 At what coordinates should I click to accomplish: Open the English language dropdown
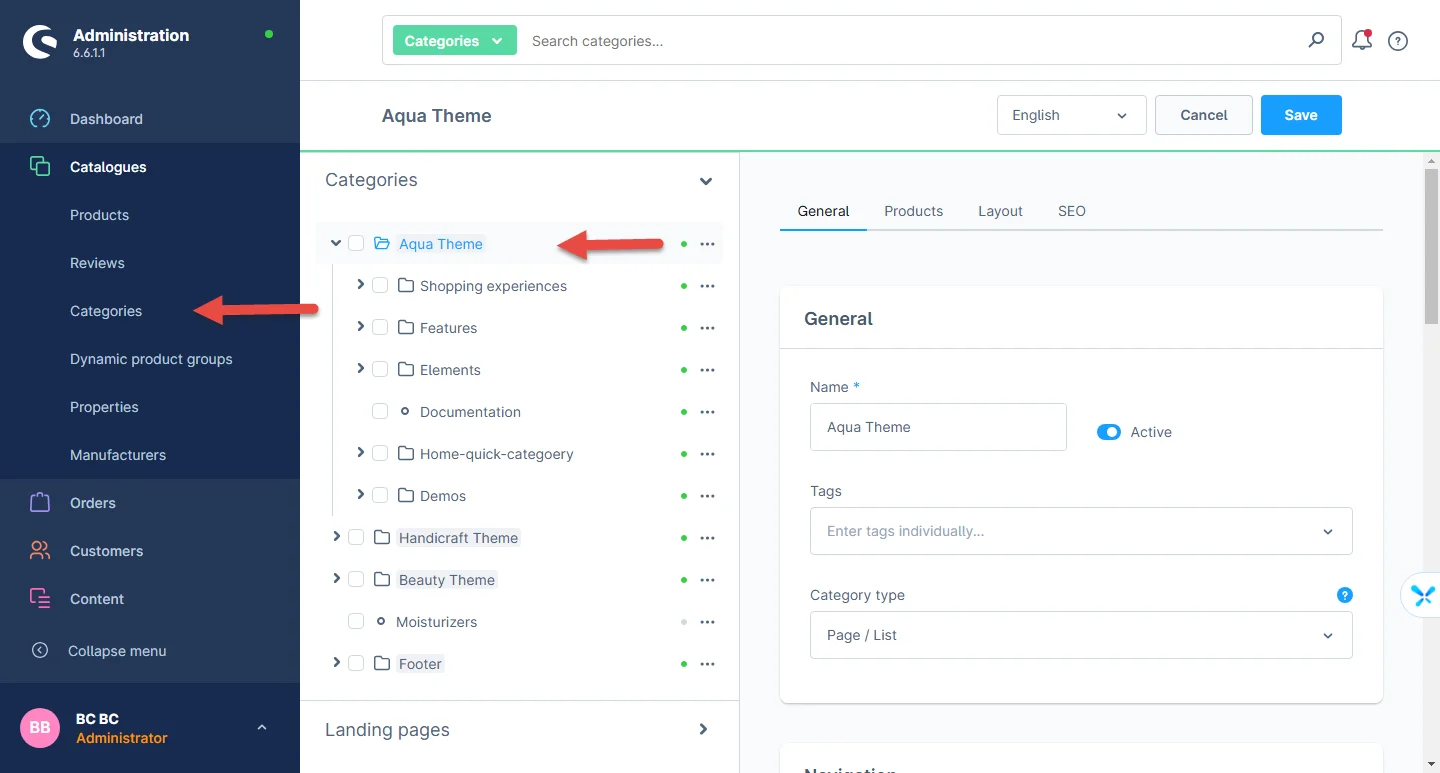click(1071, 115)
